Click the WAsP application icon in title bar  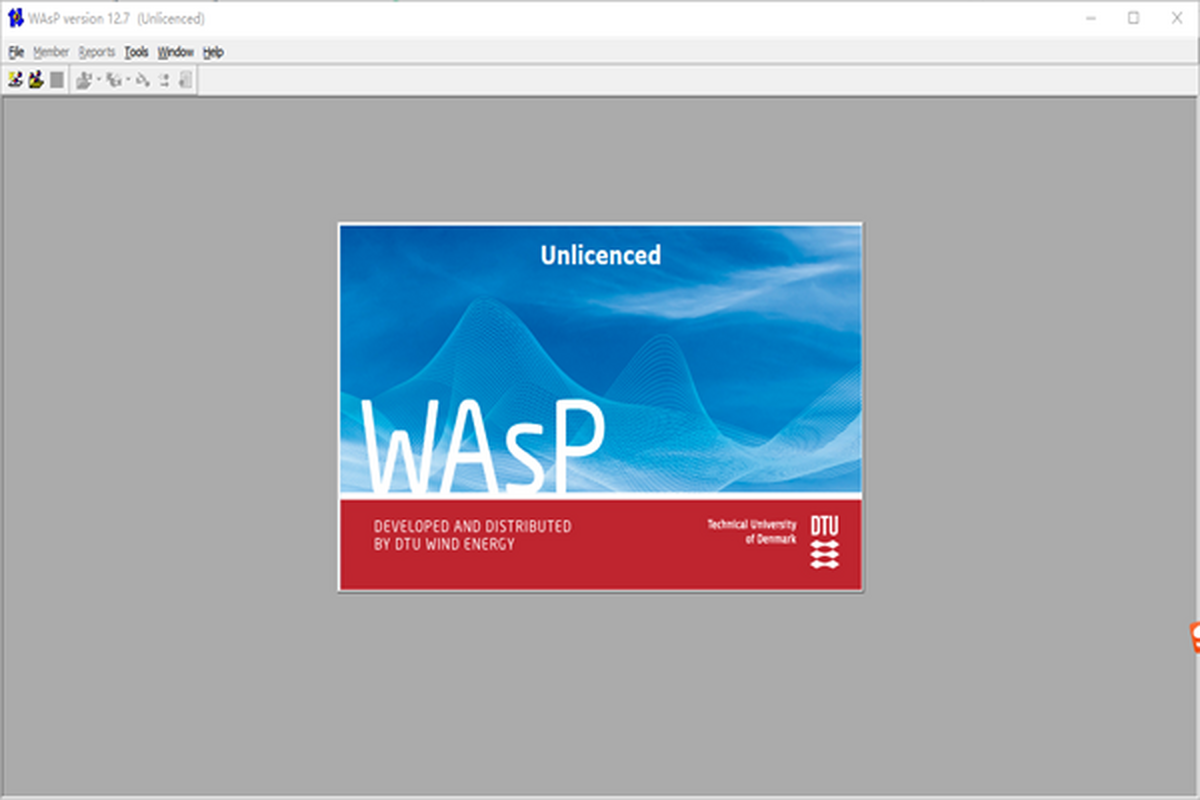(x=15, y=18)
